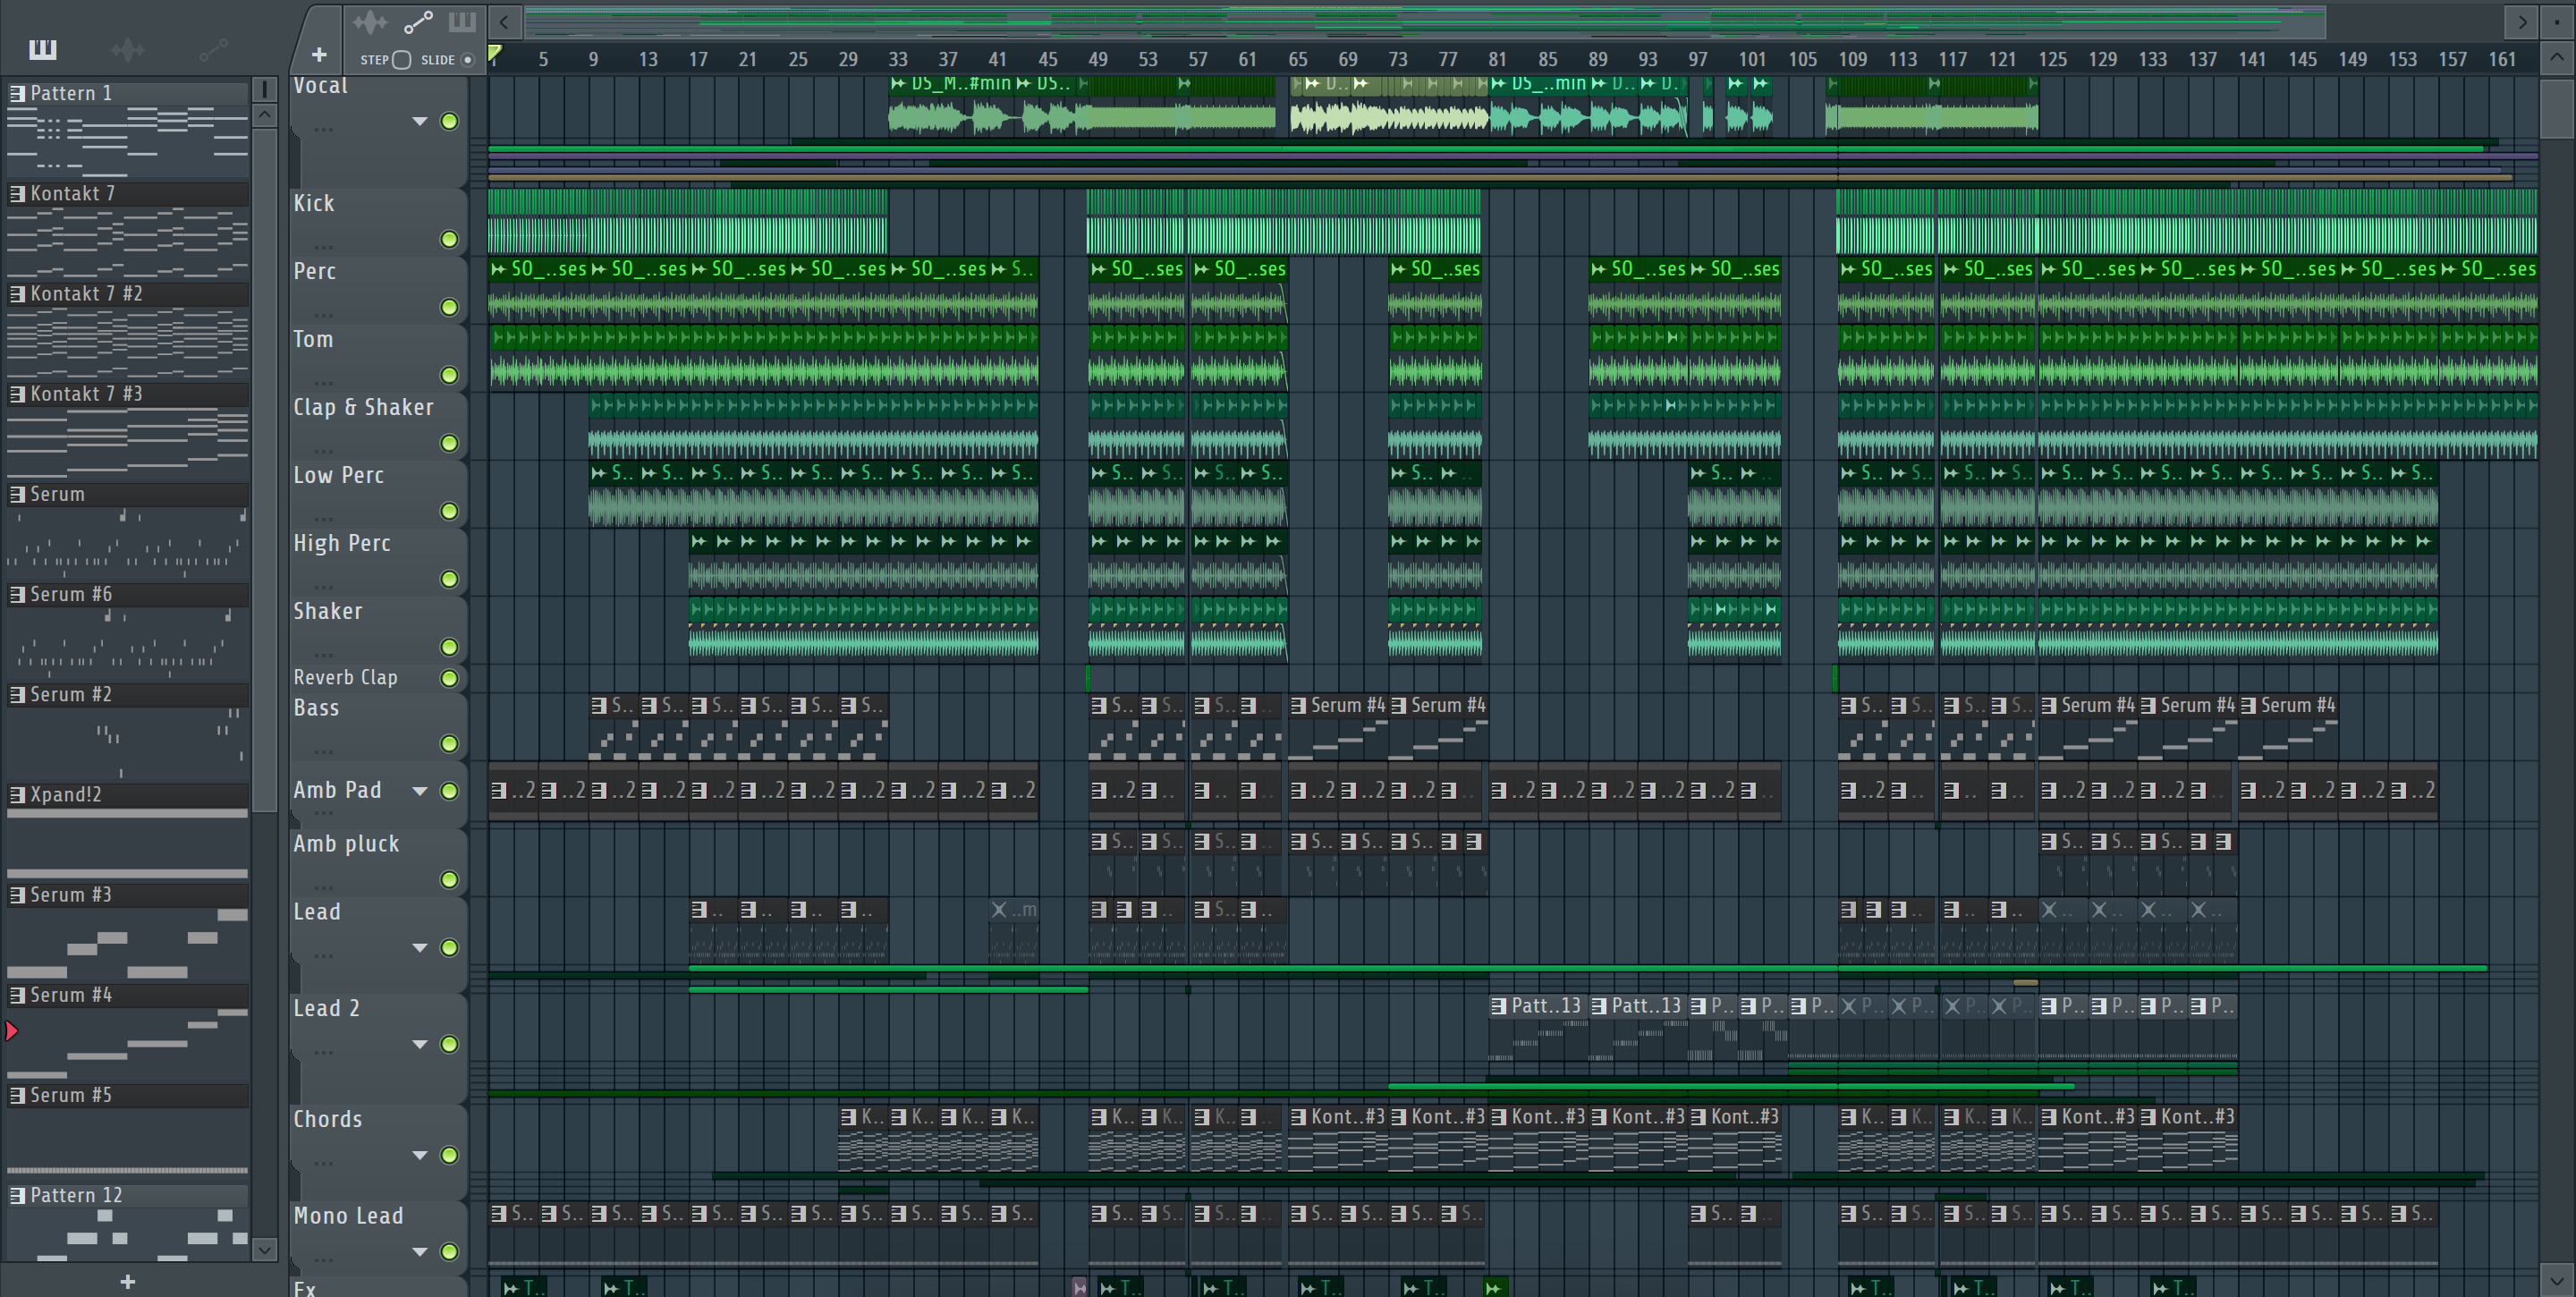This screenshot has height=1297, width=2576.
Task: Toggle the SLIDE radio button
Action: point(467,60)
